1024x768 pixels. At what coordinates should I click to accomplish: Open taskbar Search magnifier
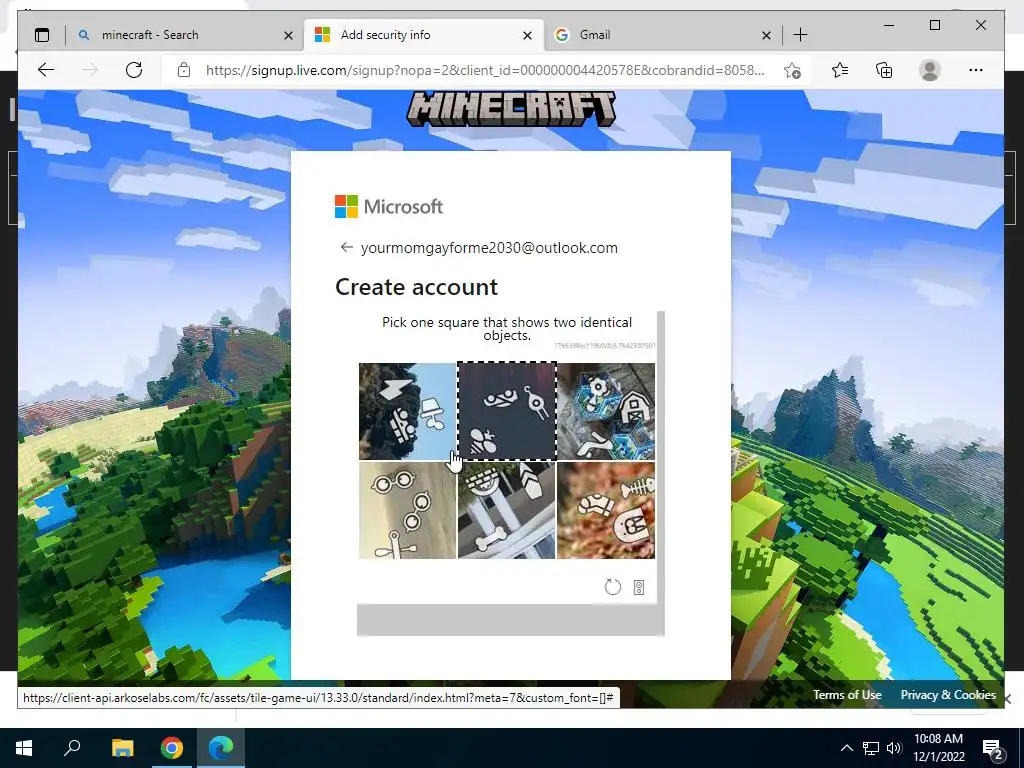click(x=72, y=748)
